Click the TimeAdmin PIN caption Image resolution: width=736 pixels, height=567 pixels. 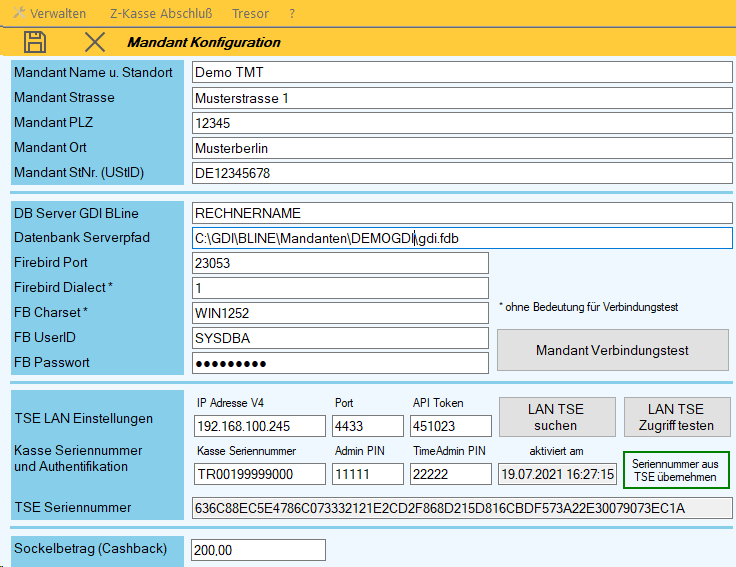point(449,451)
